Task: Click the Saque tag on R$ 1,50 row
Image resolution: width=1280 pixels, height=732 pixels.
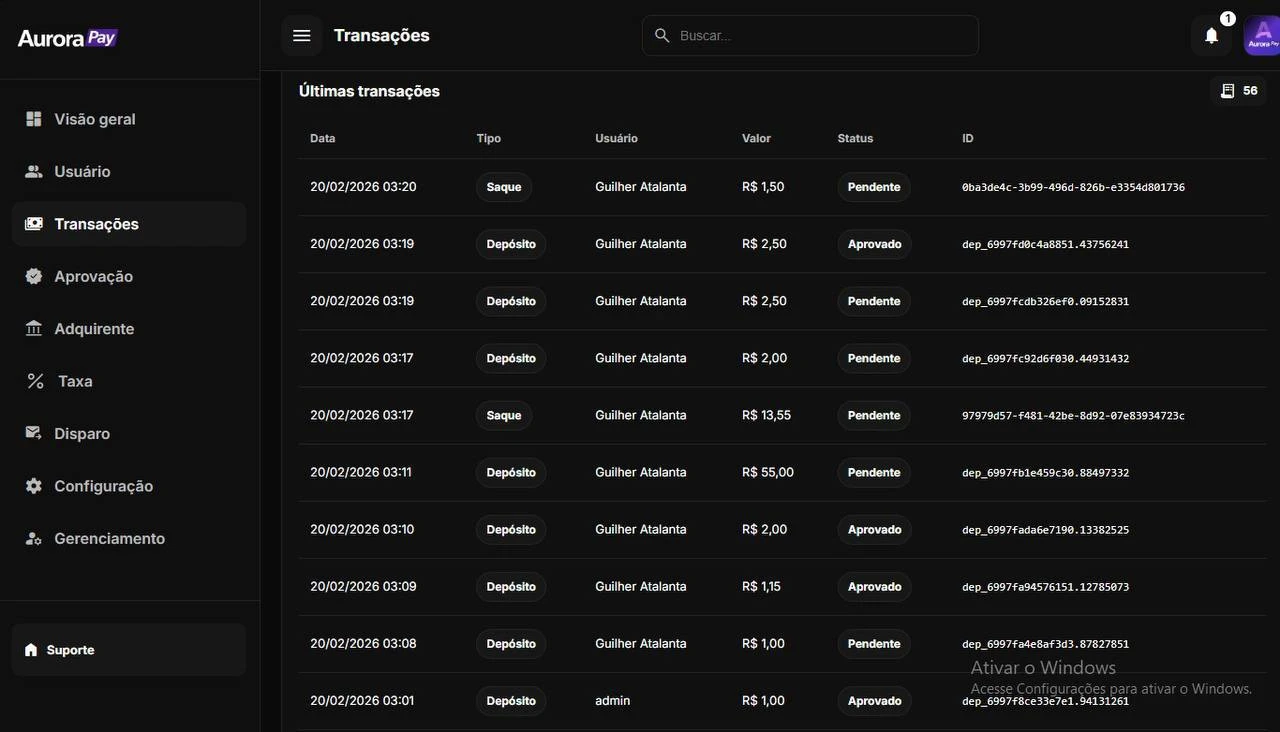Action: click(503, 187)
